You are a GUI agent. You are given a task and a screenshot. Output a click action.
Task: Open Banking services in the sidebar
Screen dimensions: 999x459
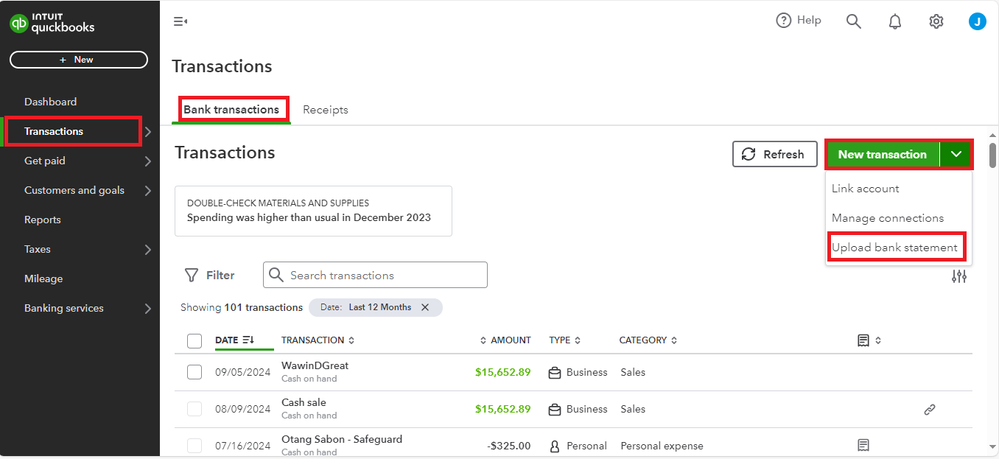tap(64, 308)
